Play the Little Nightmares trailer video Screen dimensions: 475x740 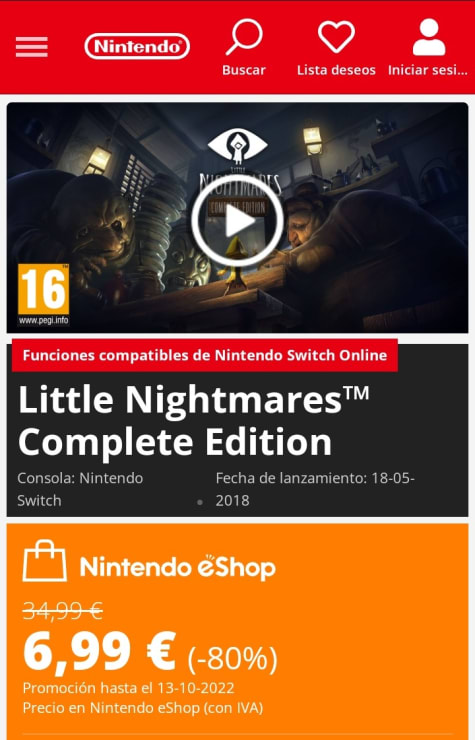click(x=237, y=220)
